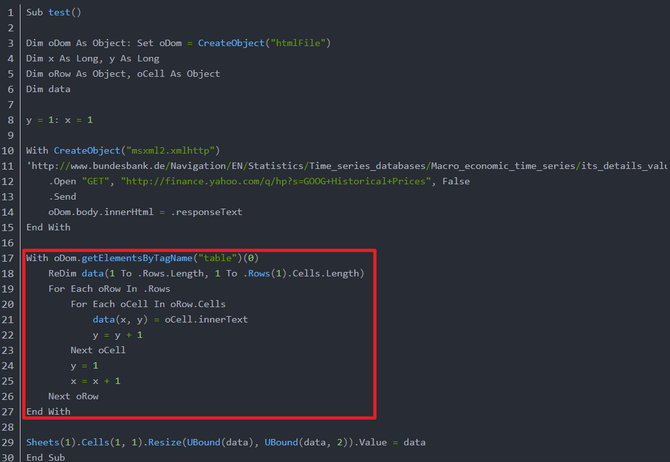Click the 'False' argument on line 12

456,182
